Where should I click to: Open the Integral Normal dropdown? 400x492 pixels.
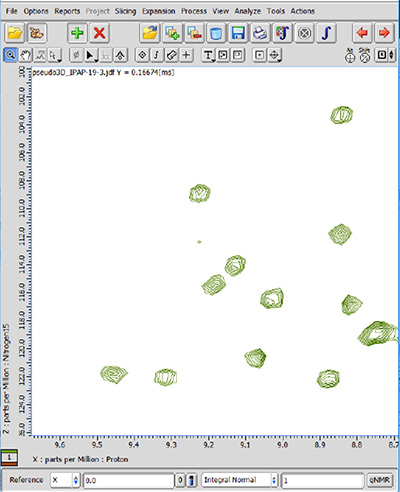pyautogui.click(x=239, y=480)
